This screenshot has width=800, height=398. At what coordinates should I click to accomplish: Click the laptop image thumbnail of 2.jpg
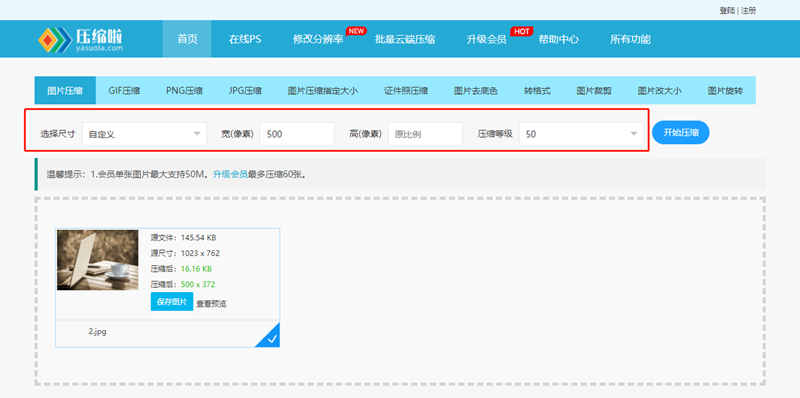pos(97,260)
